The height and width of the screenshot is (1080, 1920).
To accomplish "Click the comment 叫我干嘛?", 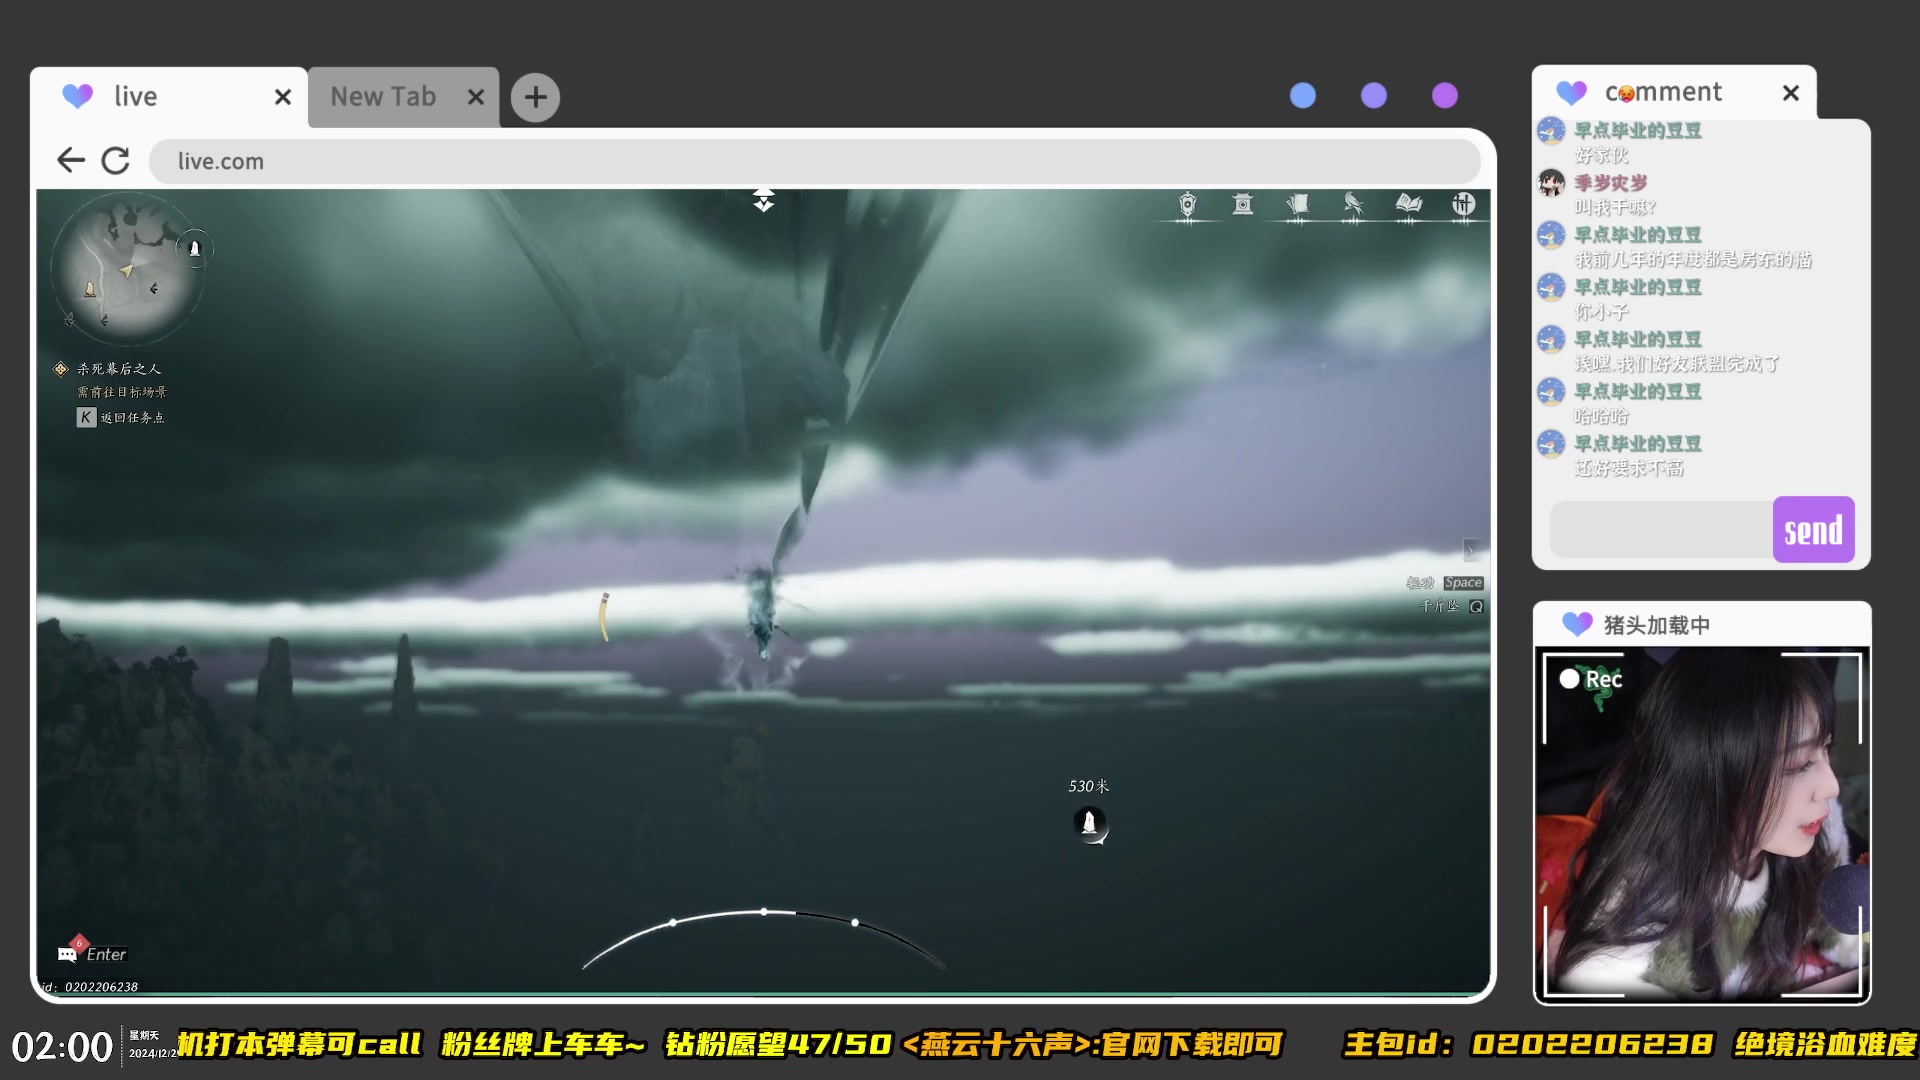I will click(1615, 207).
